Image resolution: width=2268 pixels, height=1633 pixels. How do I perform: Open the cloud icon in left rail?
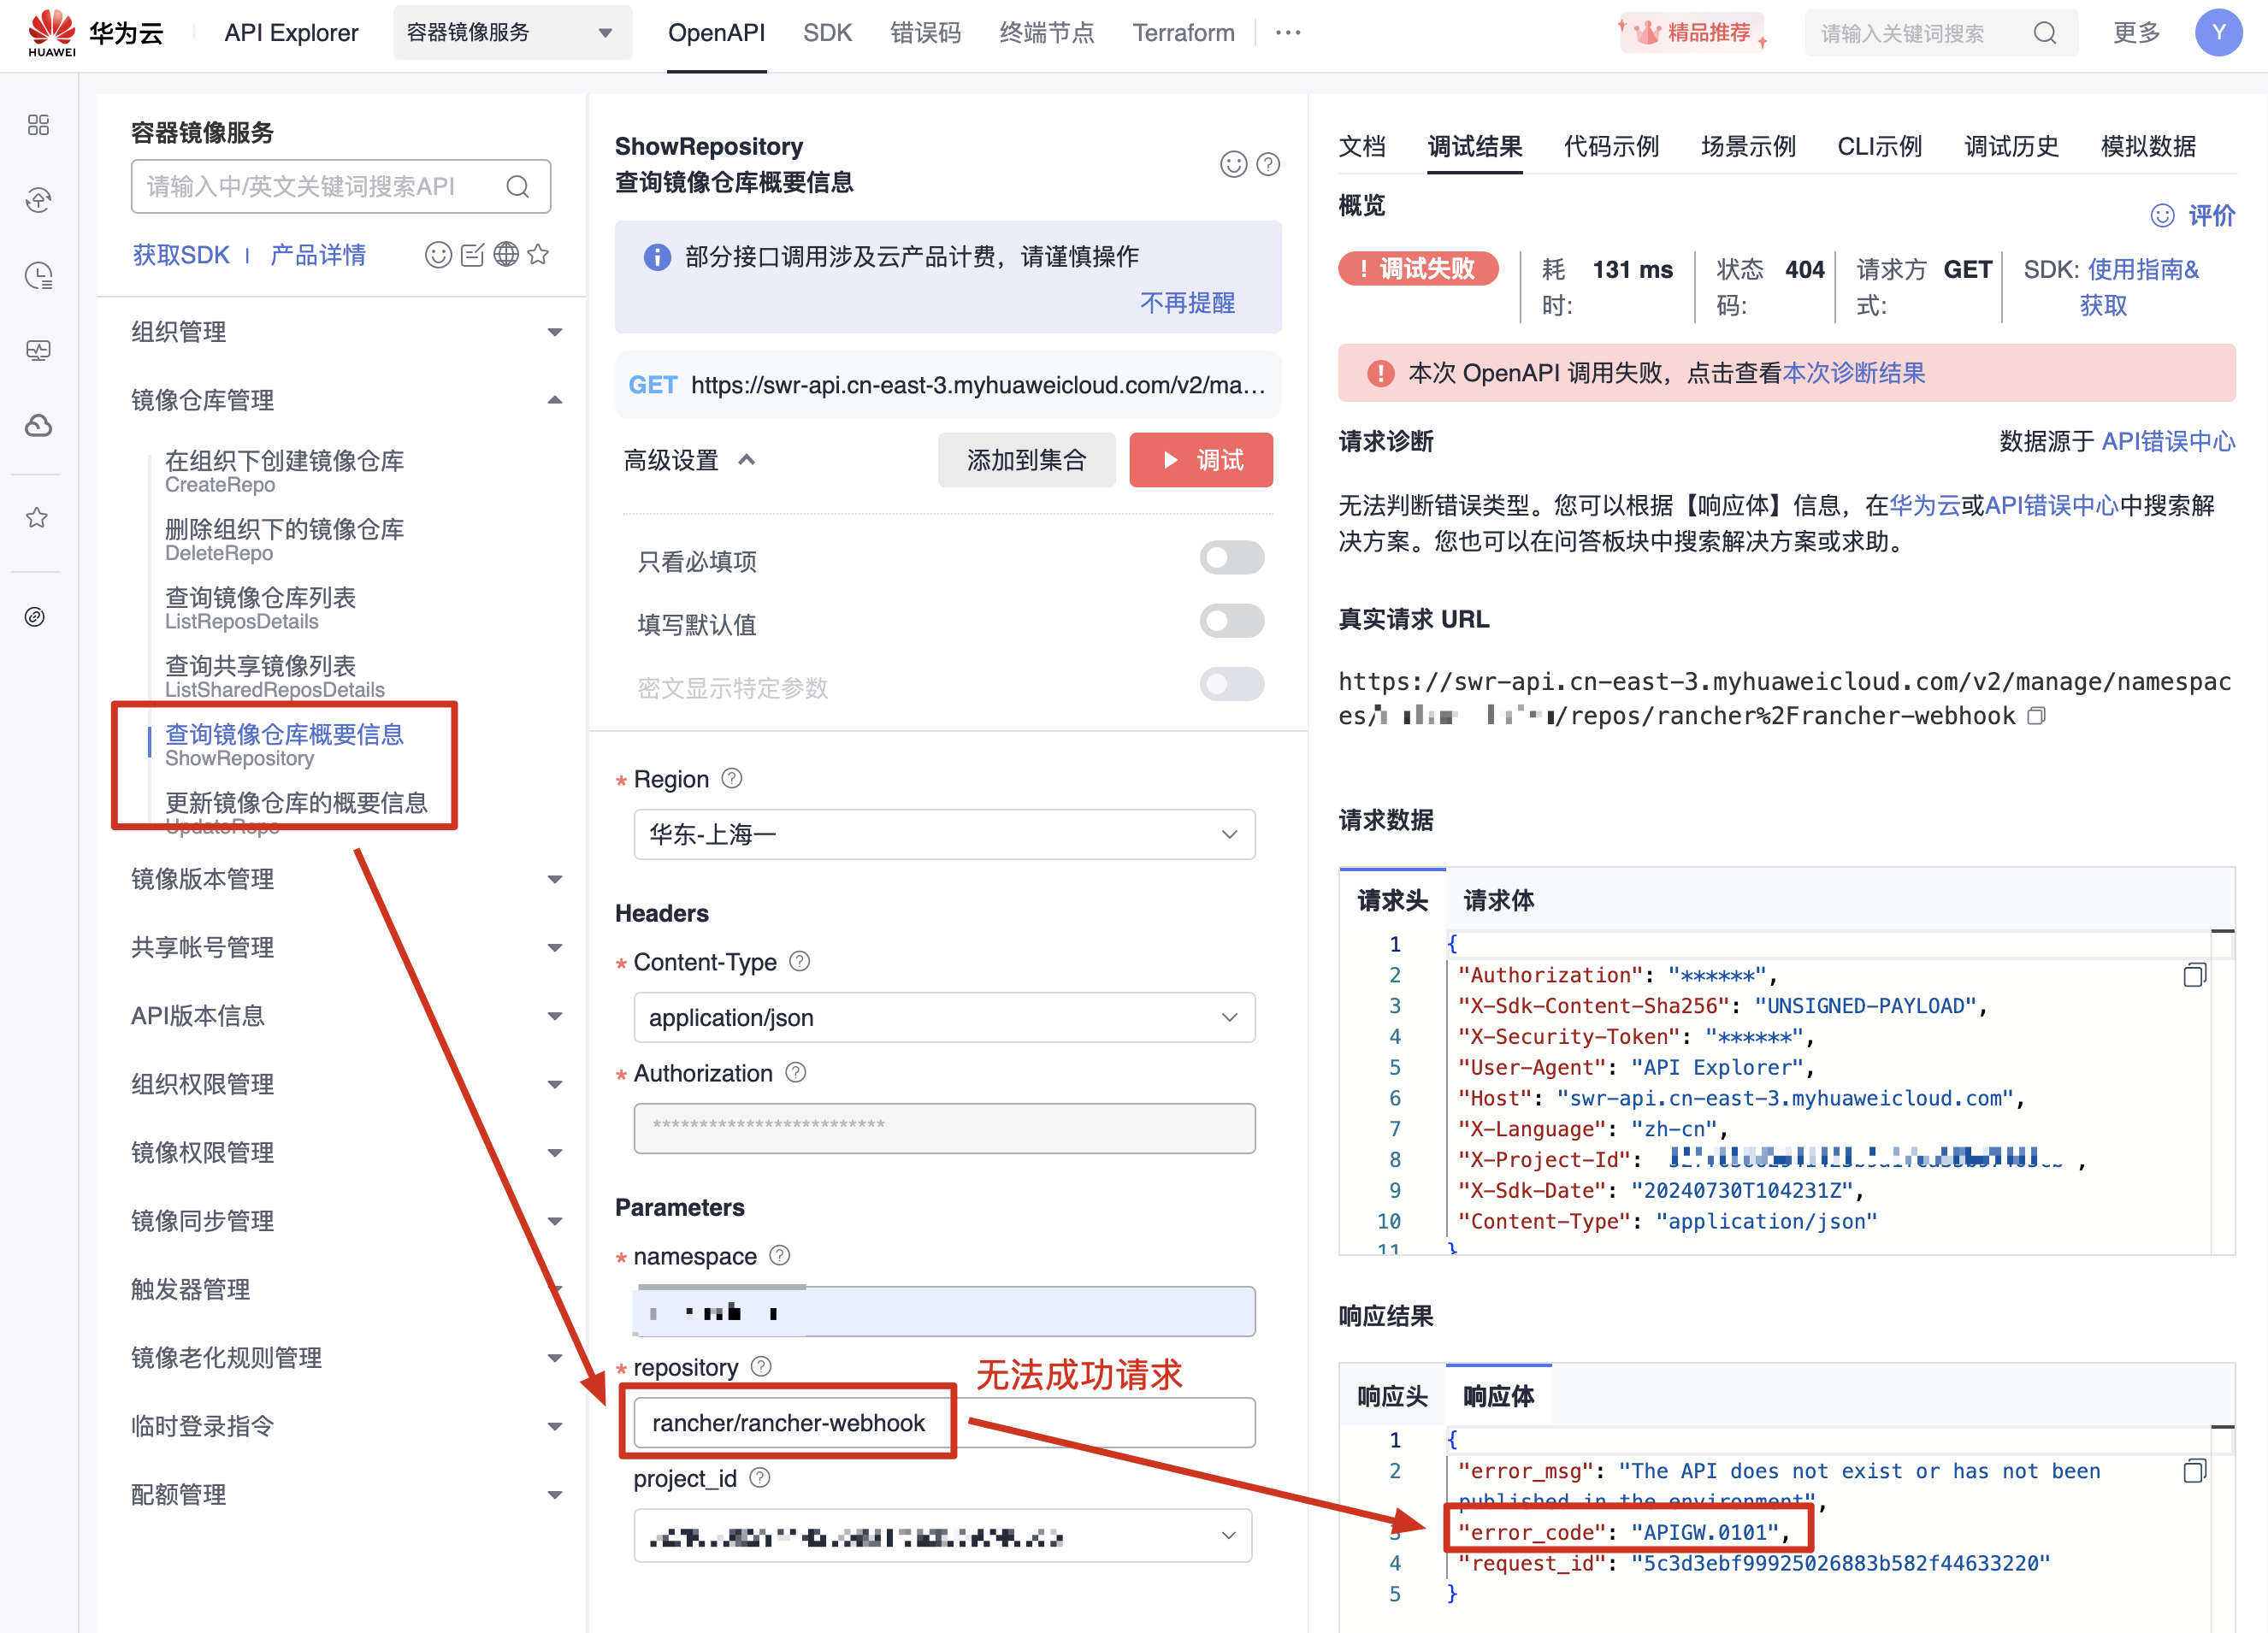tap(38, 426)
